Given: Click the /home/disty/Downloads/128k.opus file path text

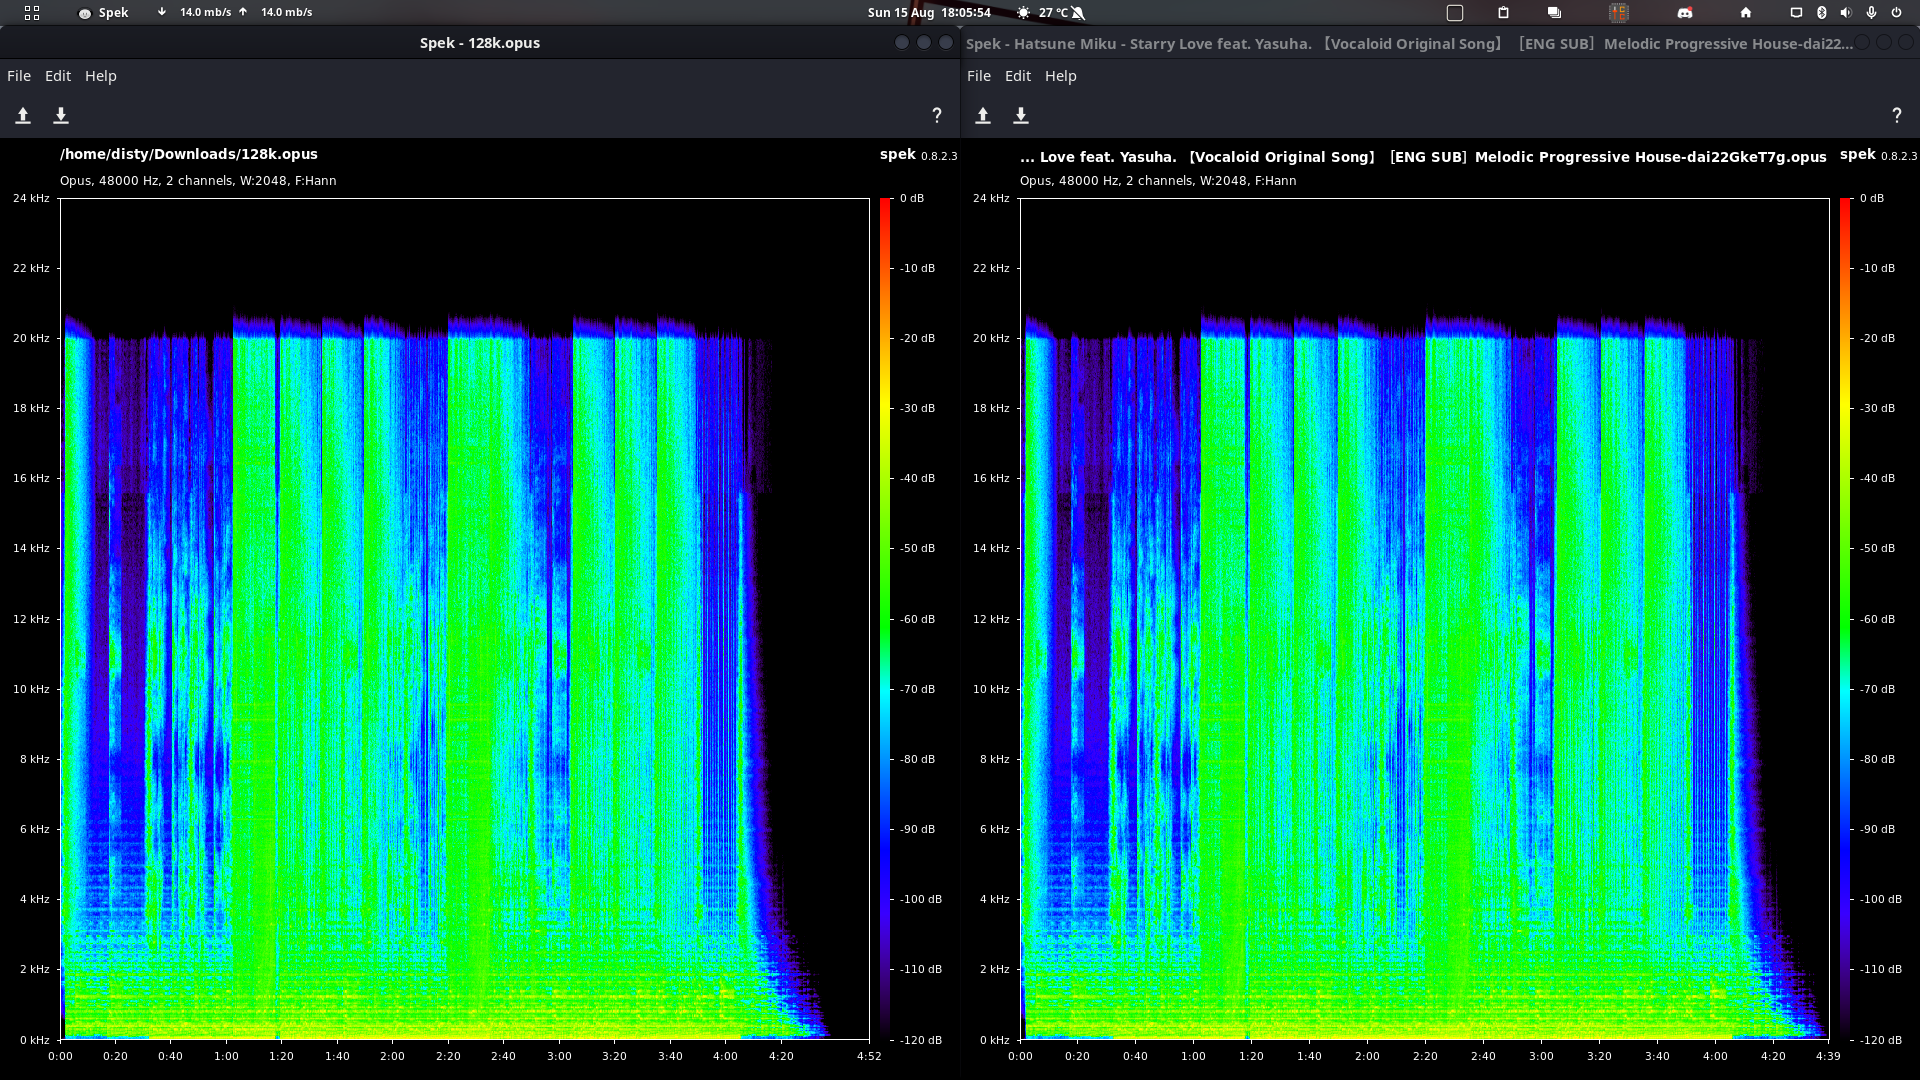Looking at the screenshot, I should [189, 154].
